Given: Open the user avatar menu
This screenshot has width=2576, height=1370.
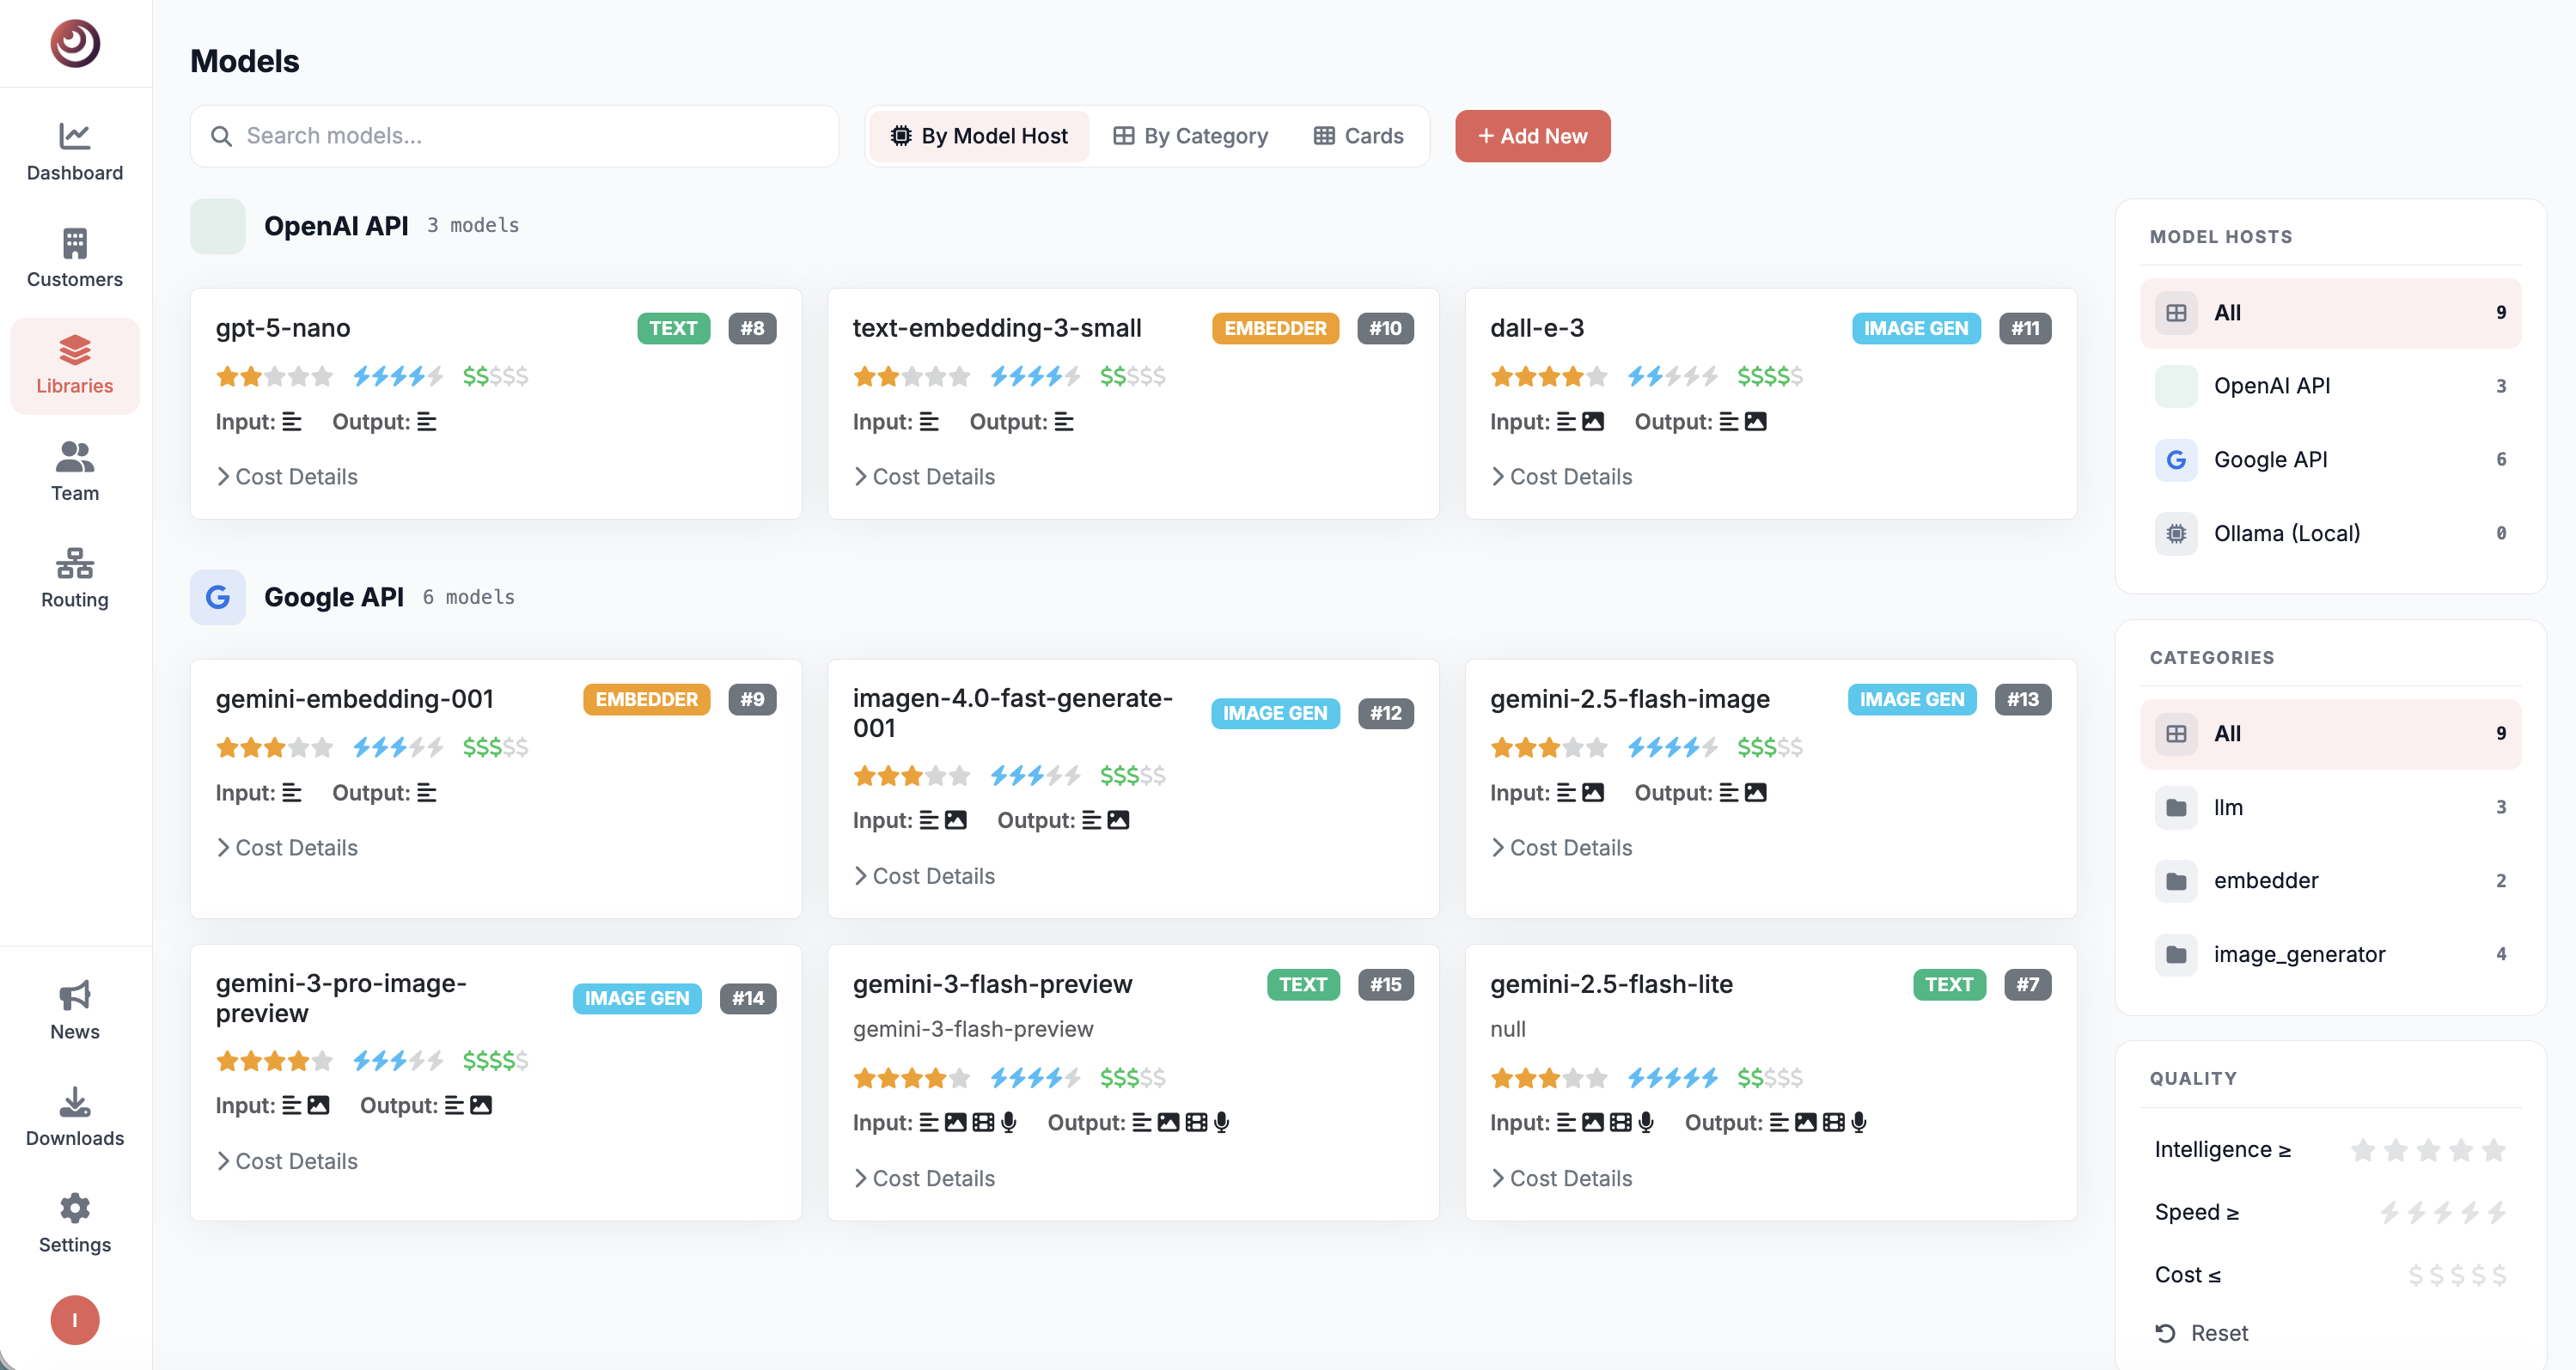Looking at the screenshot, I should pyautogui.click(x=75, y=1320).
